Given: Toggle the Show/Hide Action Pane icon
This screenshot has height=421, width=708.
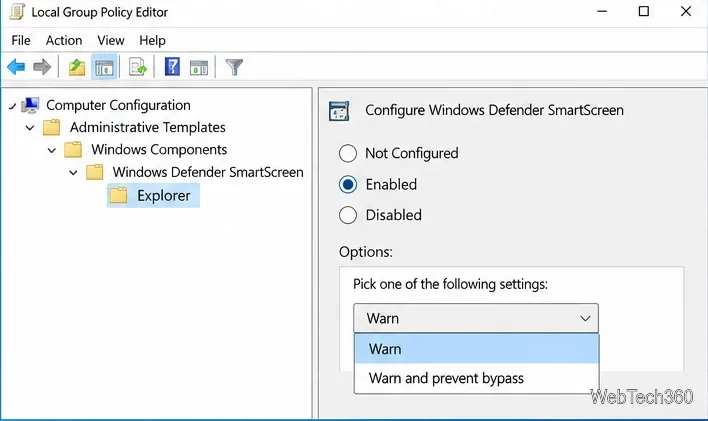Looking at the screenshot, I should [x=199, y=68].
